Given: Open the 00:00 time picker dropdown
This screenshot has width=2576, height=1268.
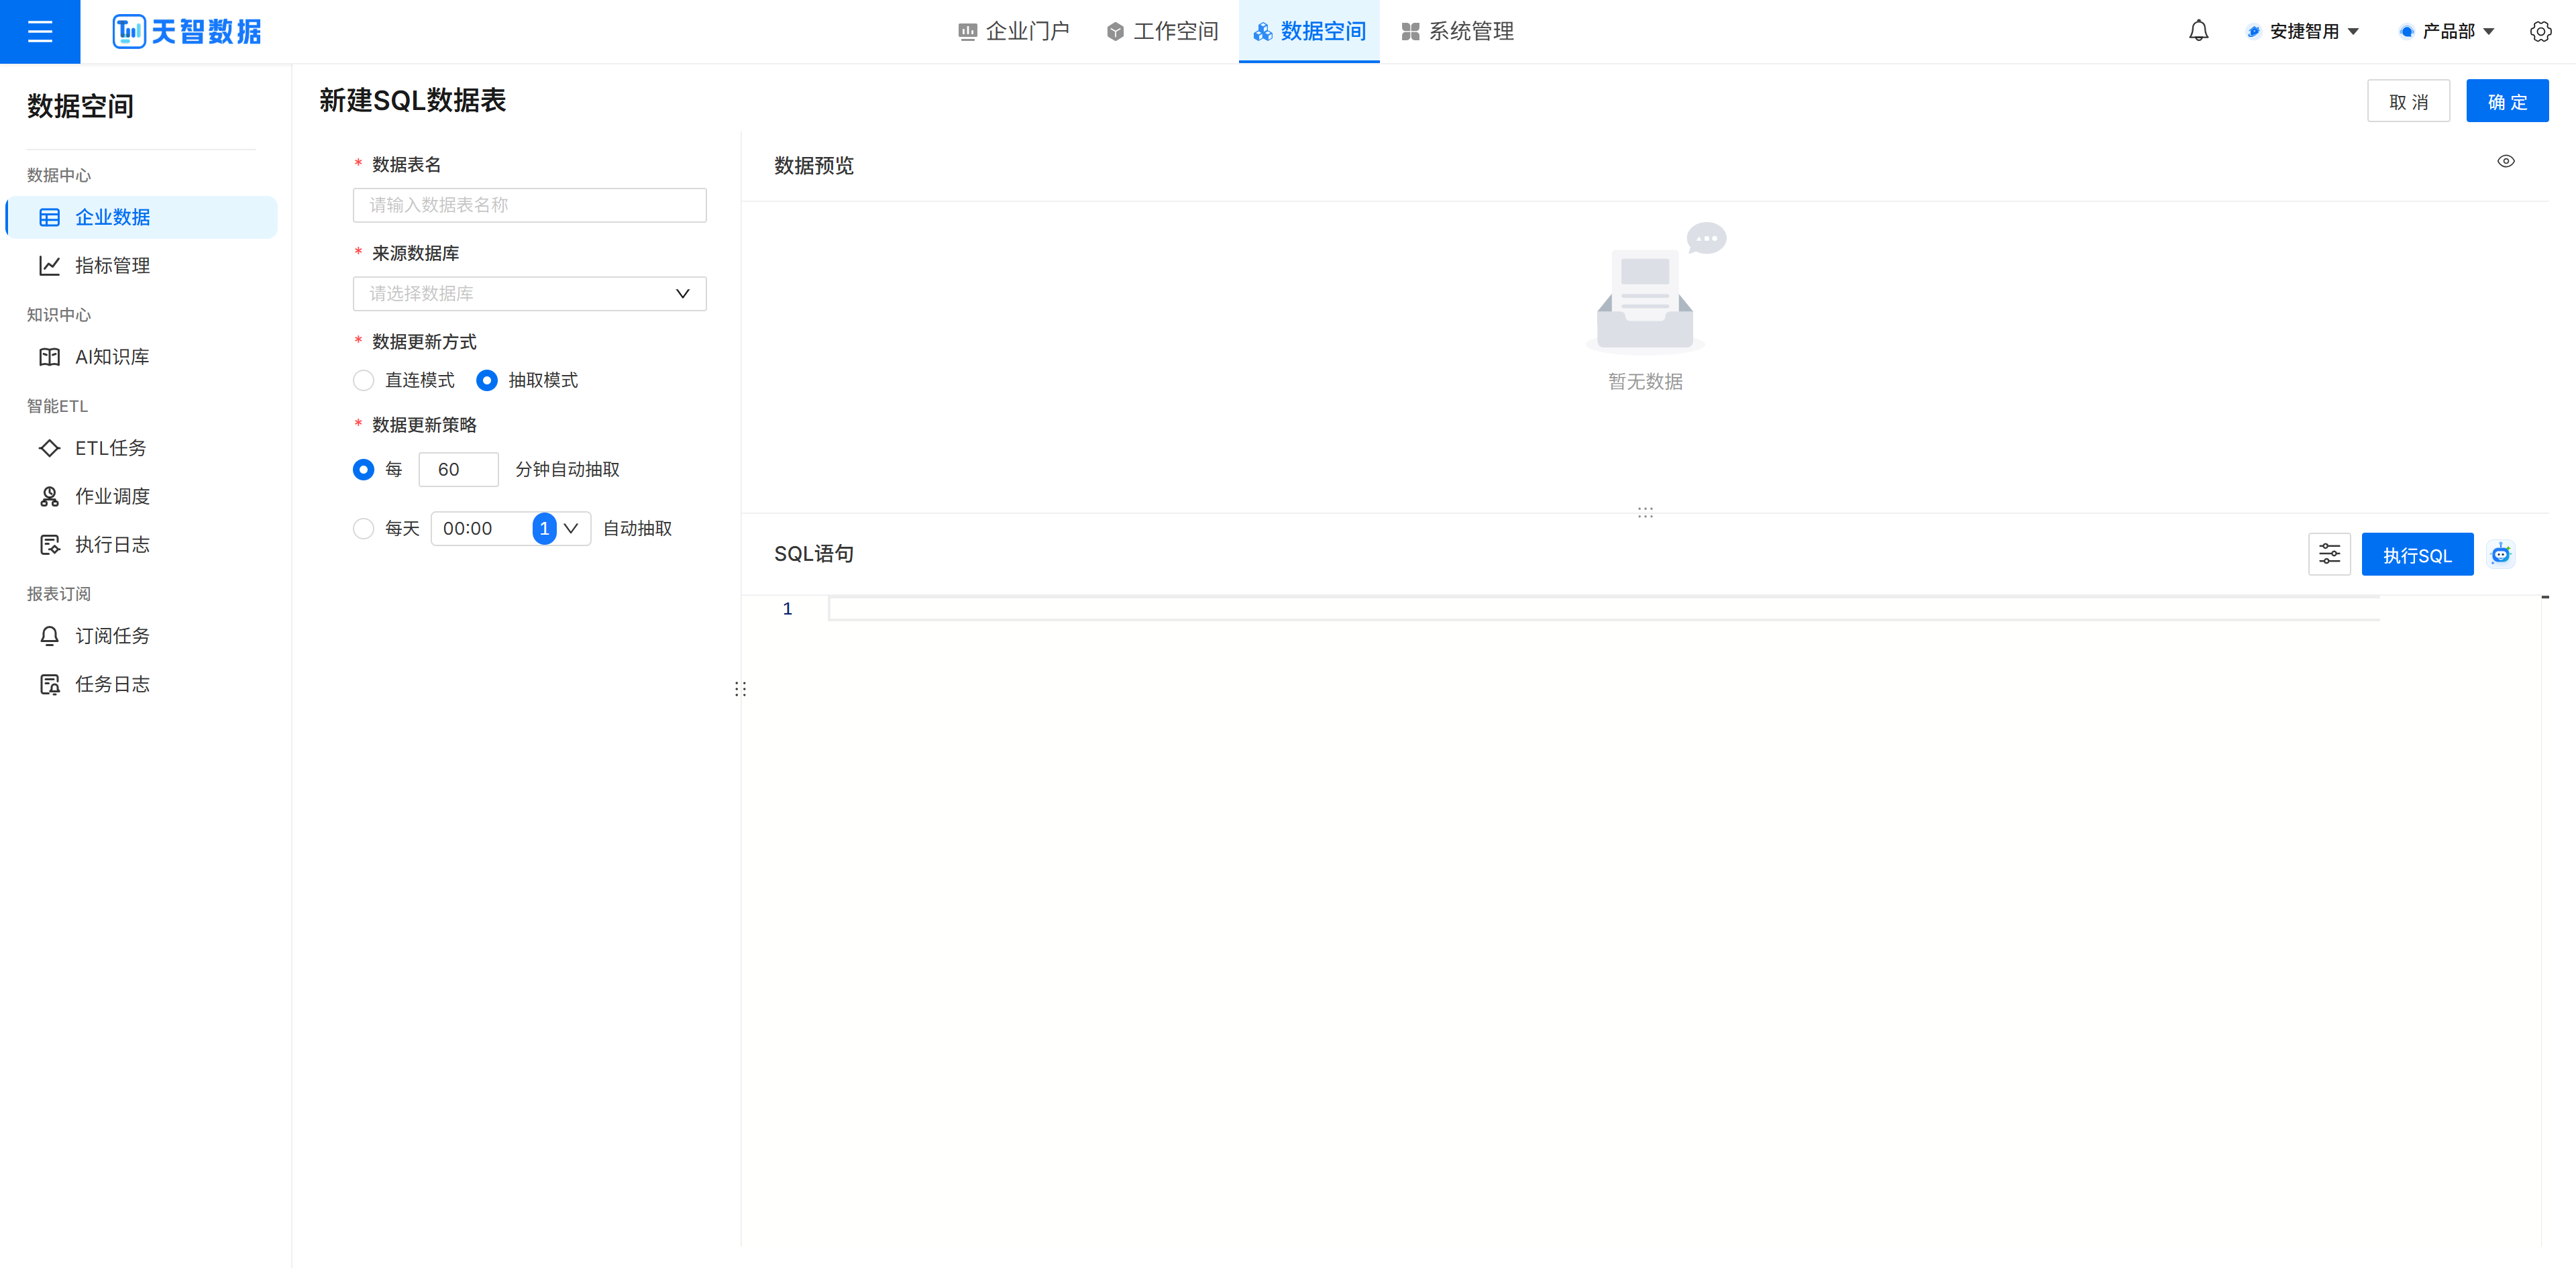Looking at the screenshot, I should 510,529.
